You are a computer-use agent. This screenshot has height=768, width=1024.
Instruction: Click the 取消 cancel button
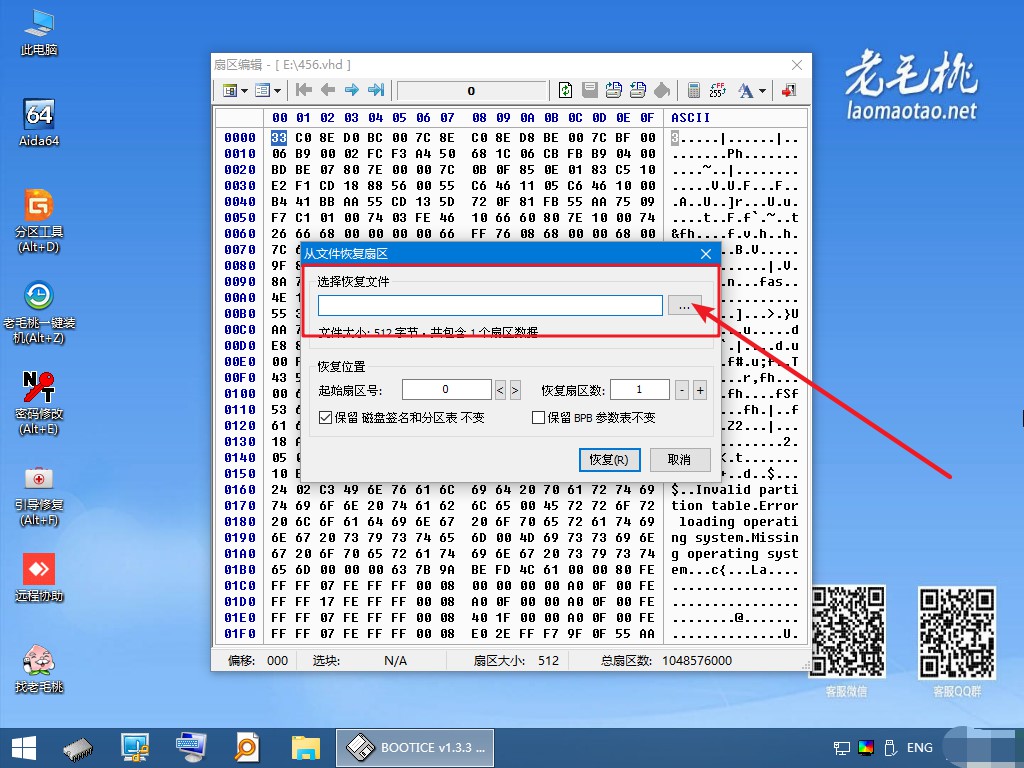[679, 460]
